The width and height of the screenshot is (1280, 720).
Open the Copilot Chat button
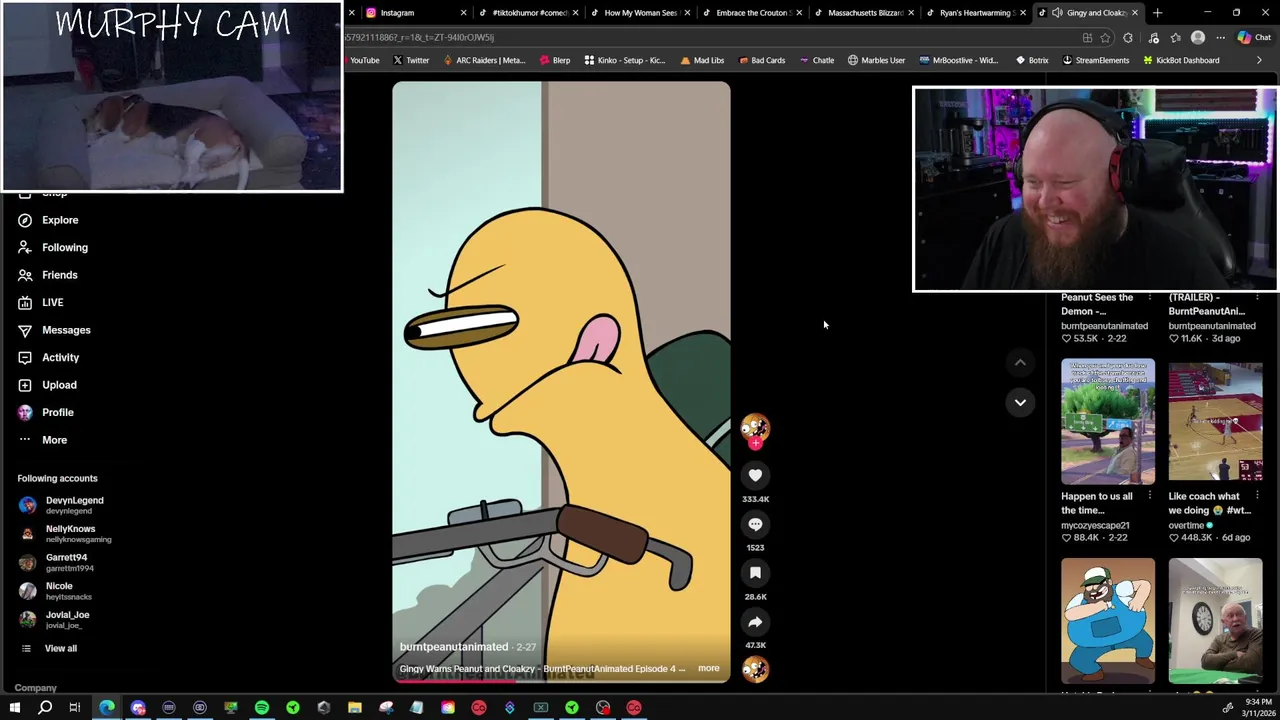point(1254,38)
